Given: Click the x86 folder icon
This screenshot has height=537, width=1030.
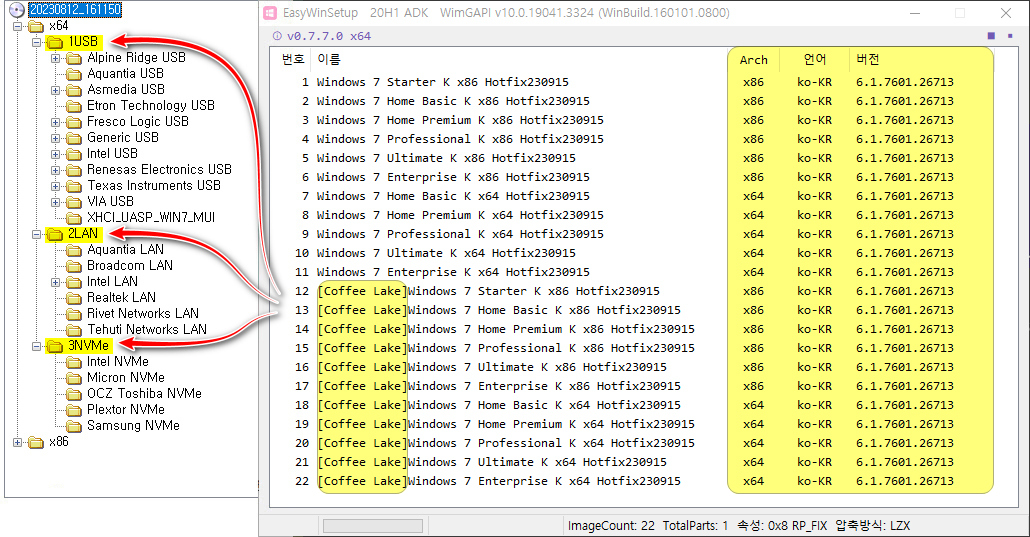Looking at the screenshot, I should point(35,442).
